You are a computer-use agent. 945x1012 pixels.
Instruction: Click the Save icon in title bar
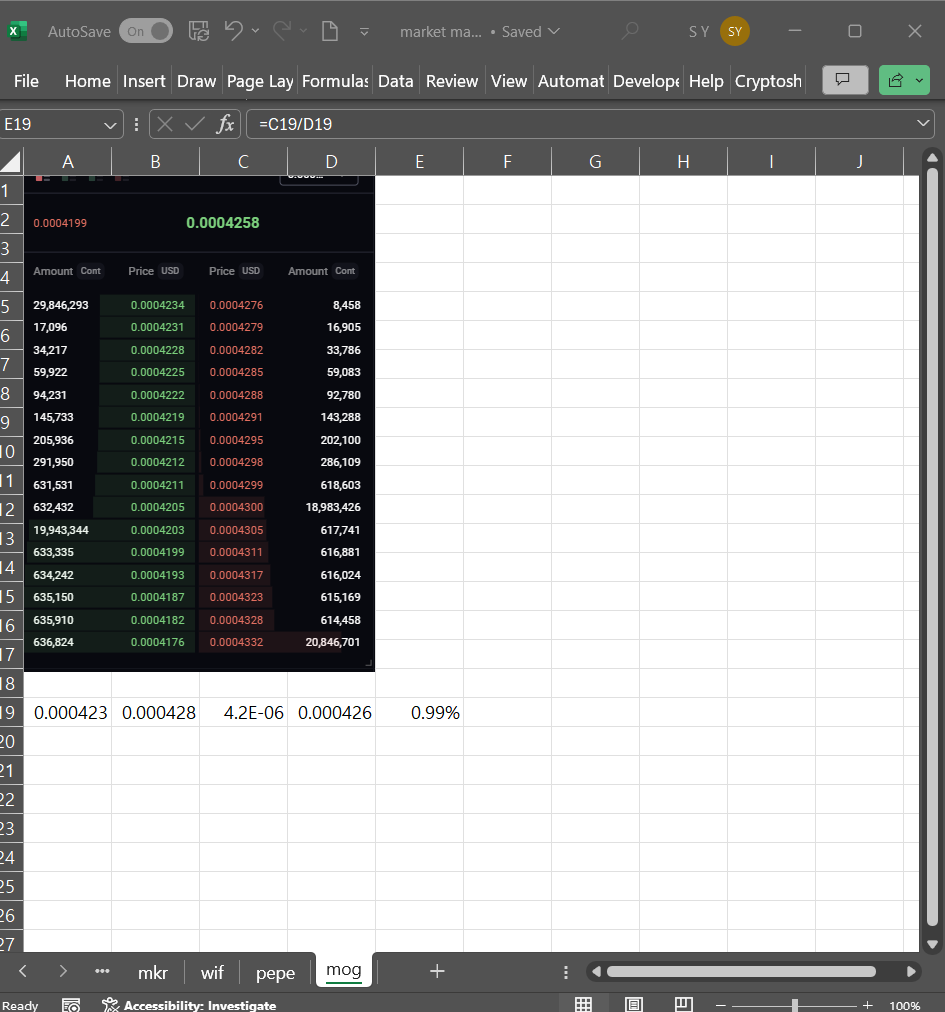point(199,31)
